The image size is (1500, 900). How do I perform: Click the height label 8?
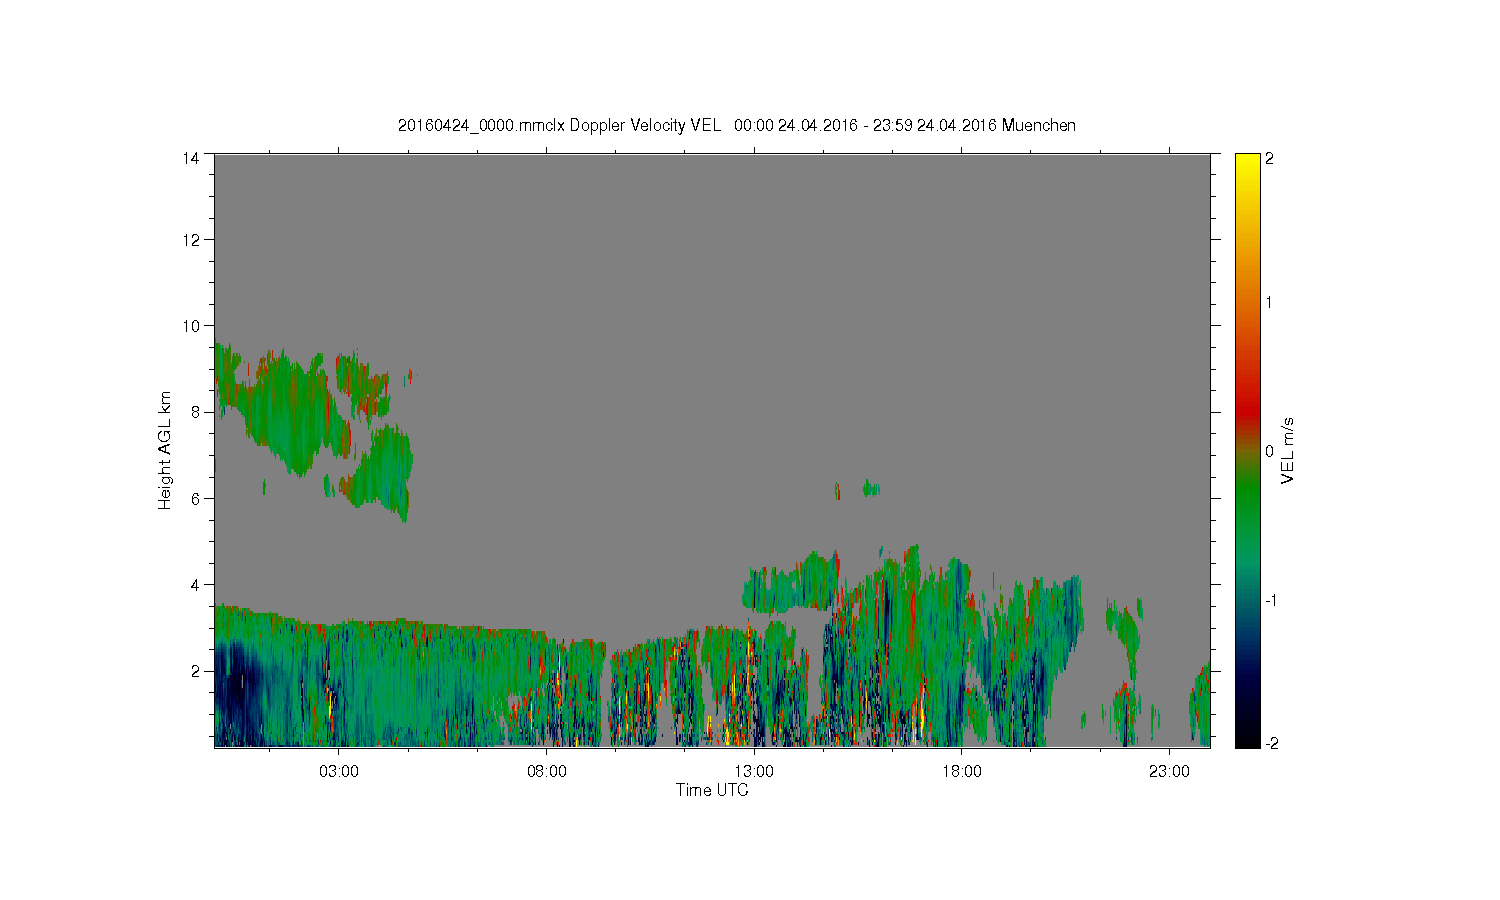195,412
